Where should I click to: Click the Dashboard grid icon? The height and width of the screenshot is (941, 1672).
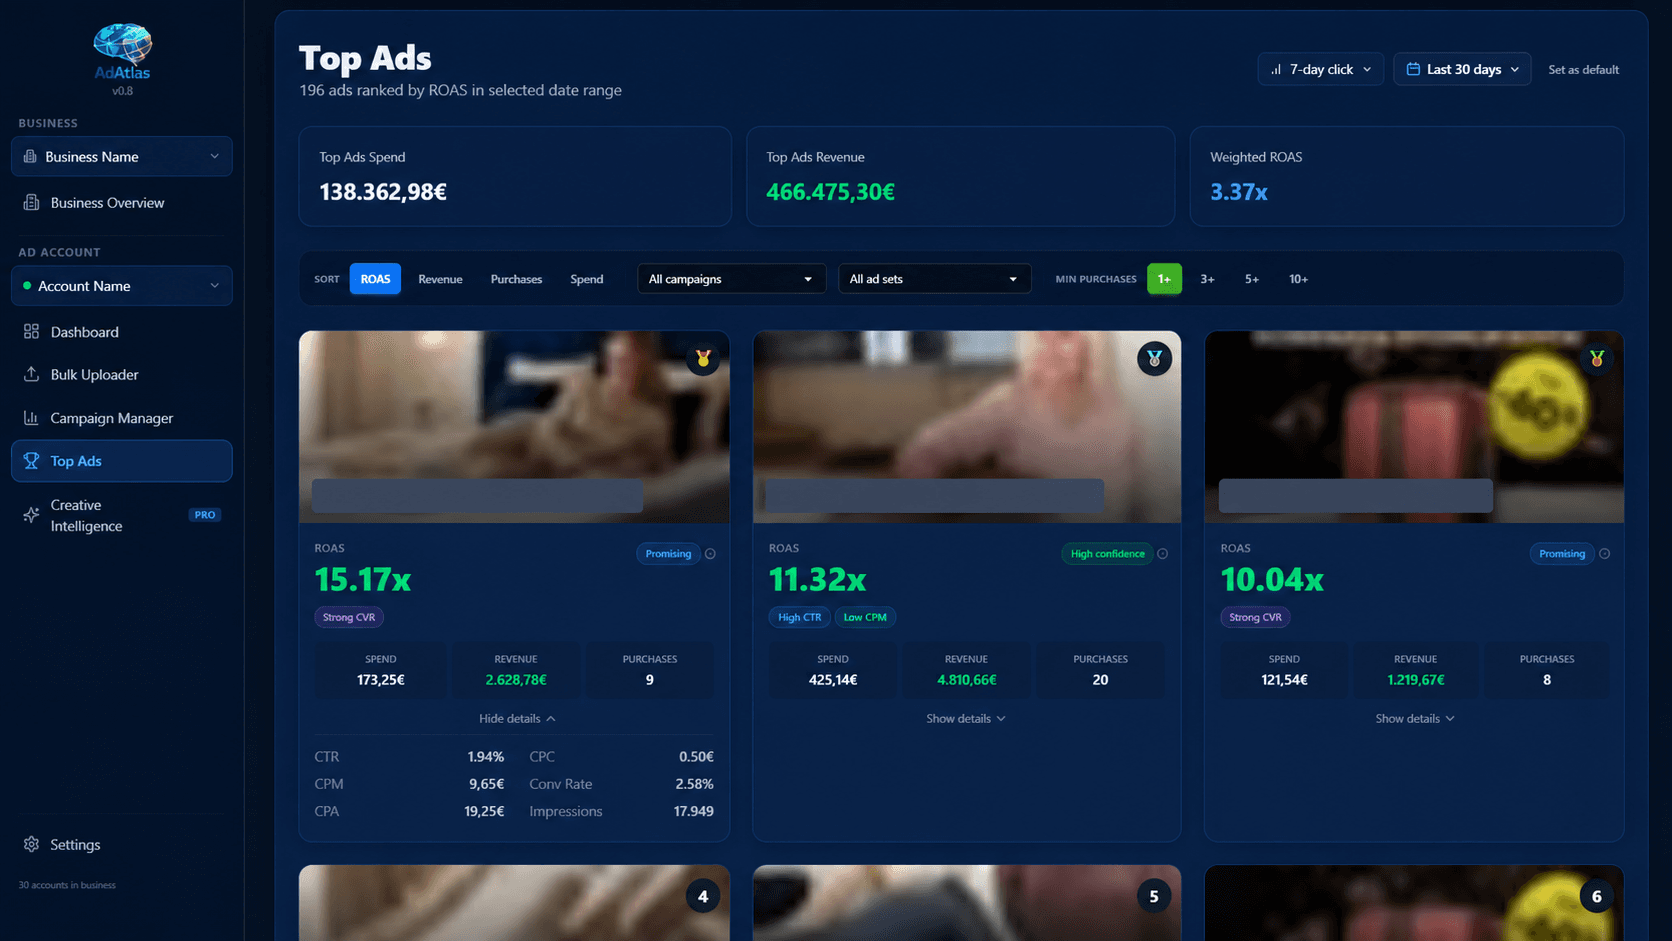click(31, 331)
